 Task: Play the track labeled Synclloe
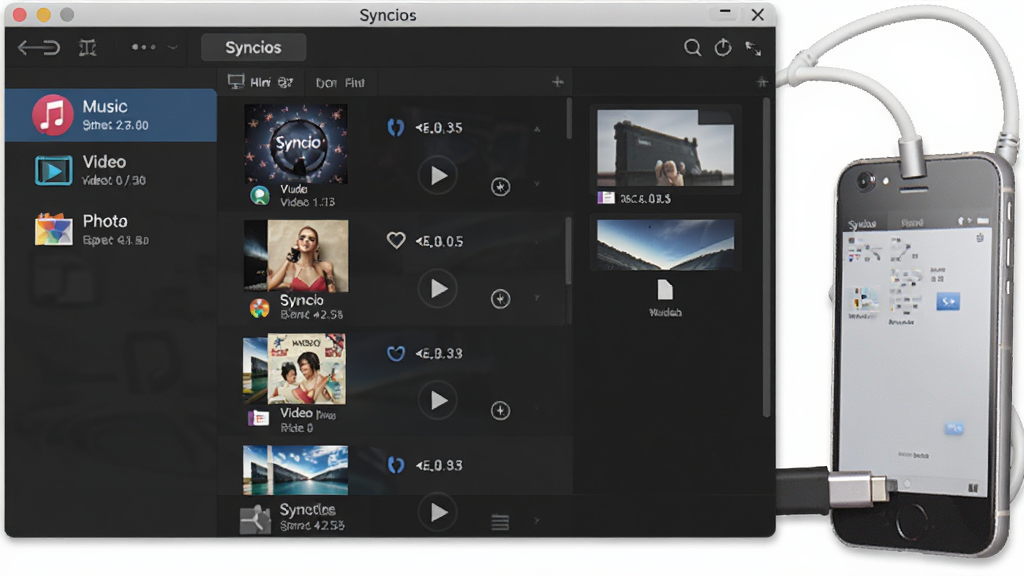pyautogui.click(x=438, y=513)
